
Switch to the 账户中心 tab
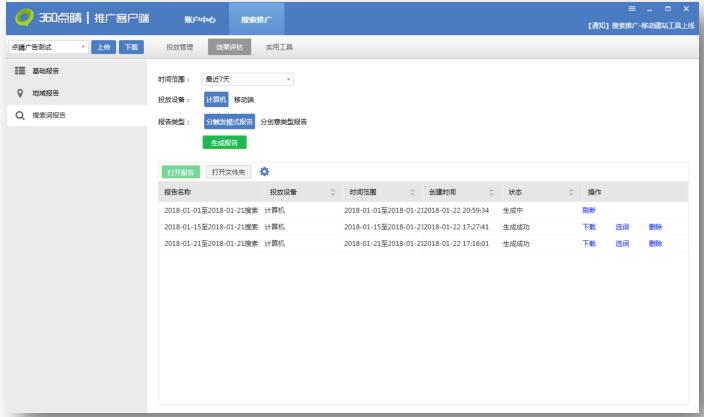[200, 19]
